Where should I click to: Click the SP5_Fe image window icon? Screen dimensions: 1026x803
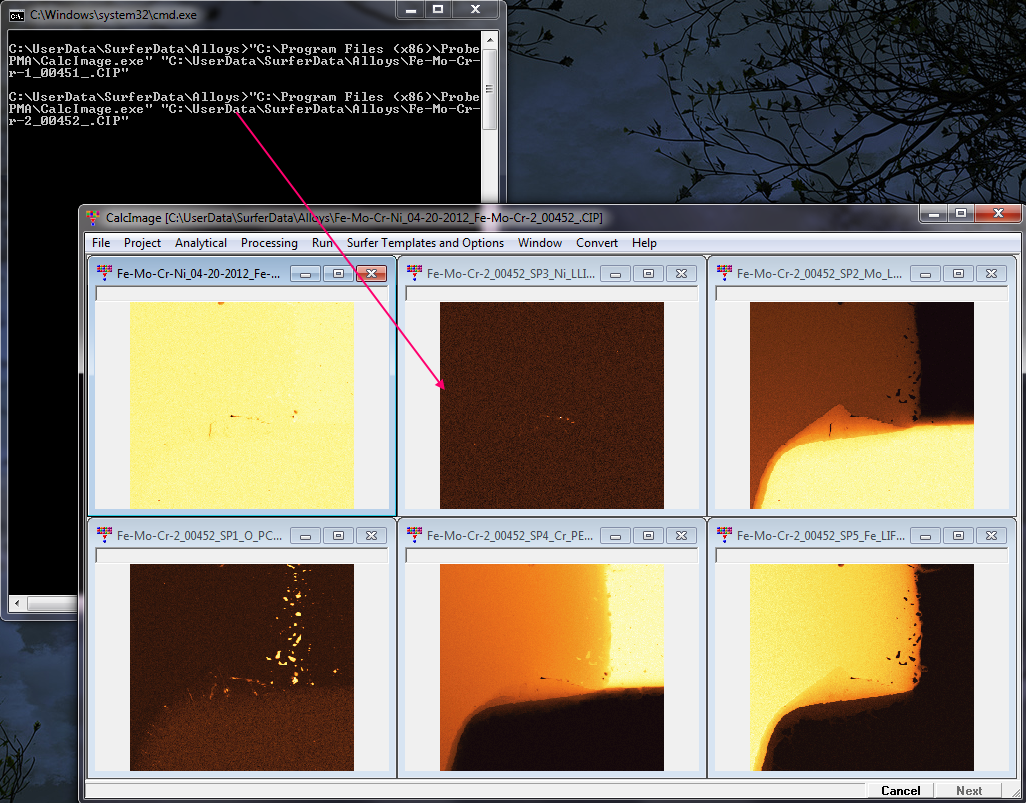[724, 535]
